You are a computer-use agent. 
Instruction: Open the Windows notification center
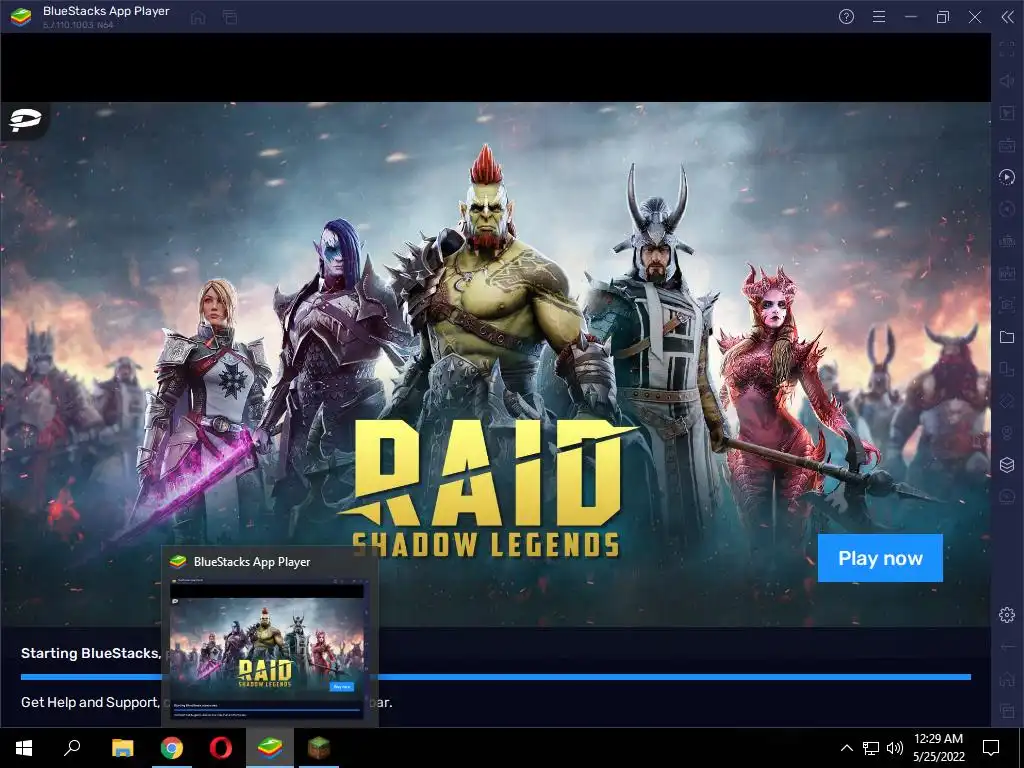click(991, 748)
